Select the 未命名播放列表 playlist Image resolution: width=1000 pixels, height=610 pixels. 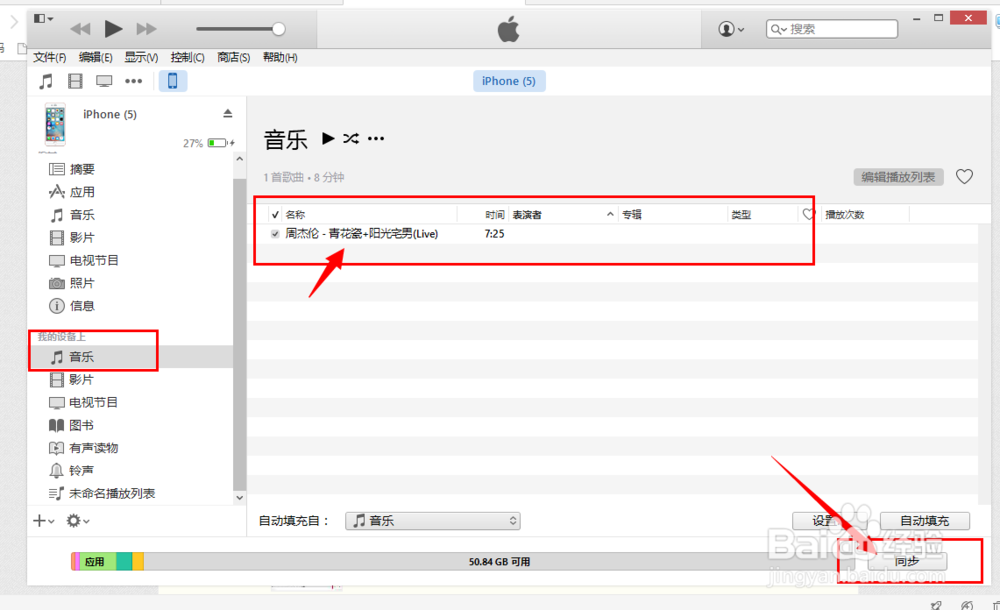[x=102, y=493]
